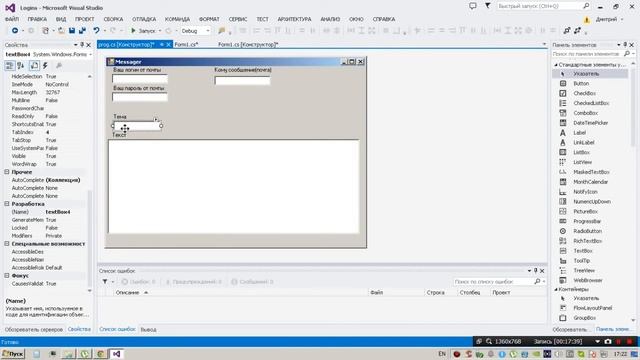Click the yellow warning icon near Дмитрий
The height and width of the screenshot is (360, 640).
tap(587, 19)
